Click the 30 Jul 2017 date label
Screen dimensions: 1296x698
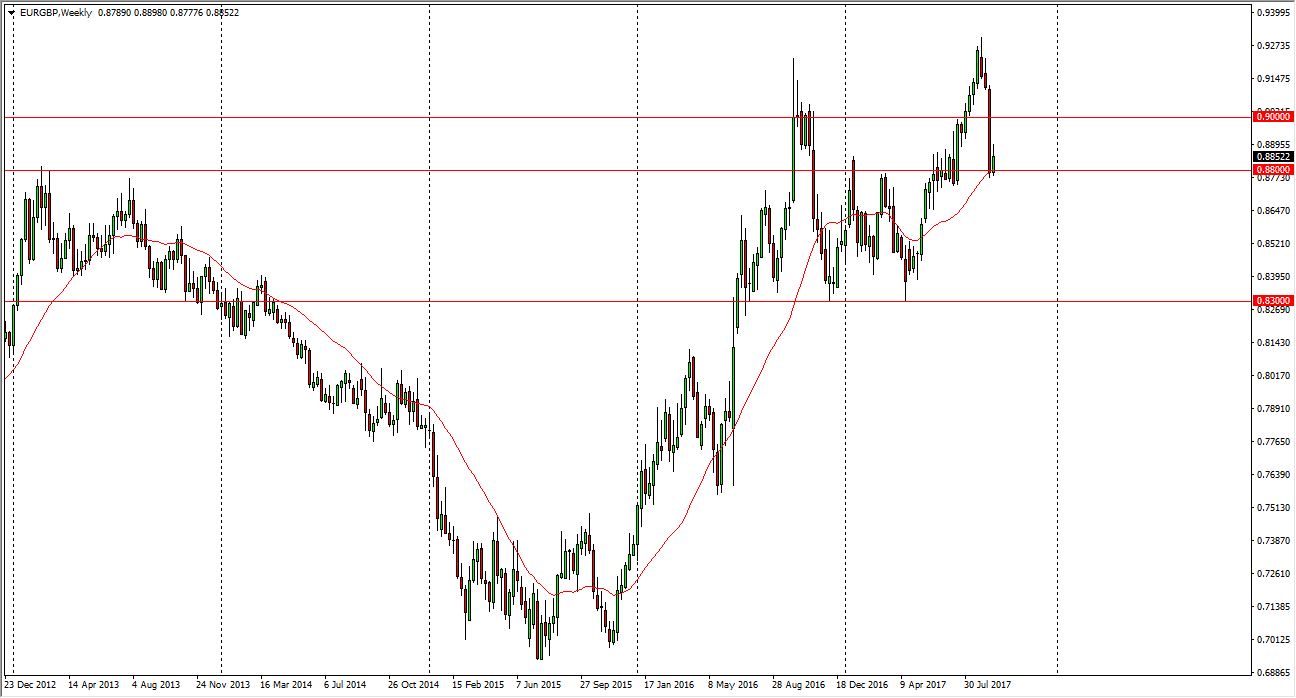click(x=989, y=685)
